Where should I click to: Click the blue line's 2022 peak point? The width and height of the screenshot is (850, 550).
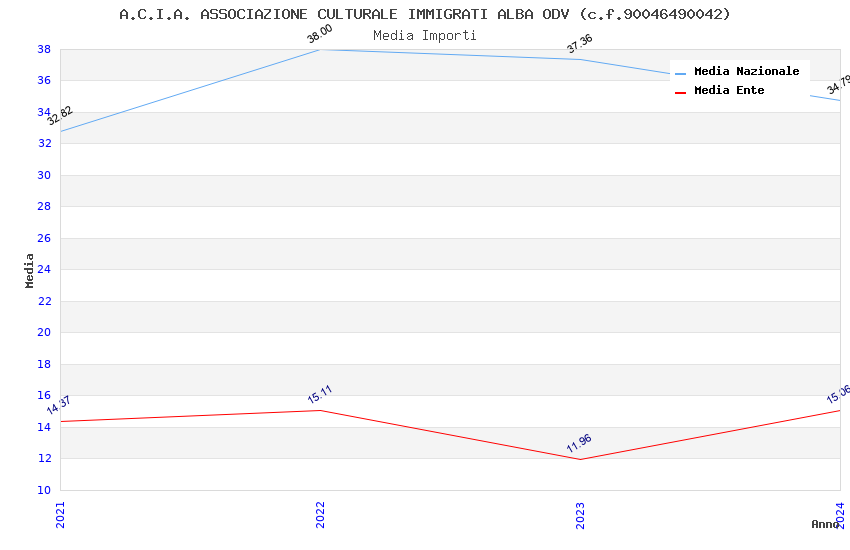(x=320, y=49)
